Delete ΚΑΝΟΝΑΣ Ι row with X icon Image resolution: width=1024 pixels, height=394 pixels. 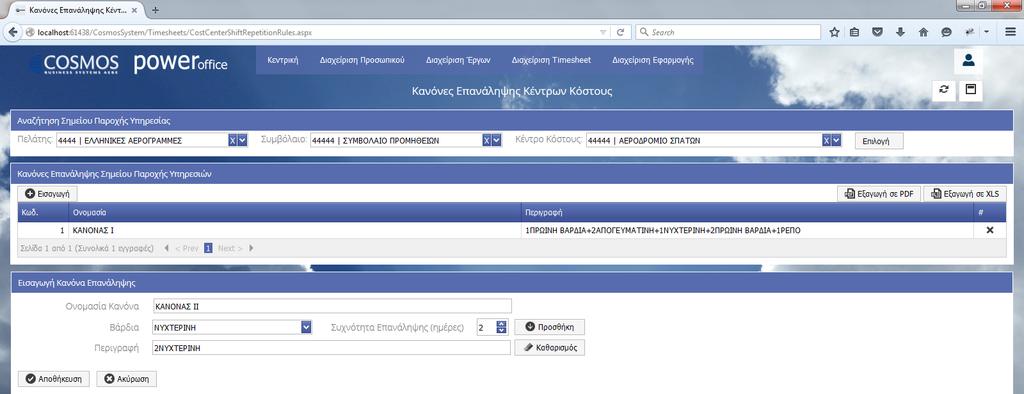click(x=990, y=230)
